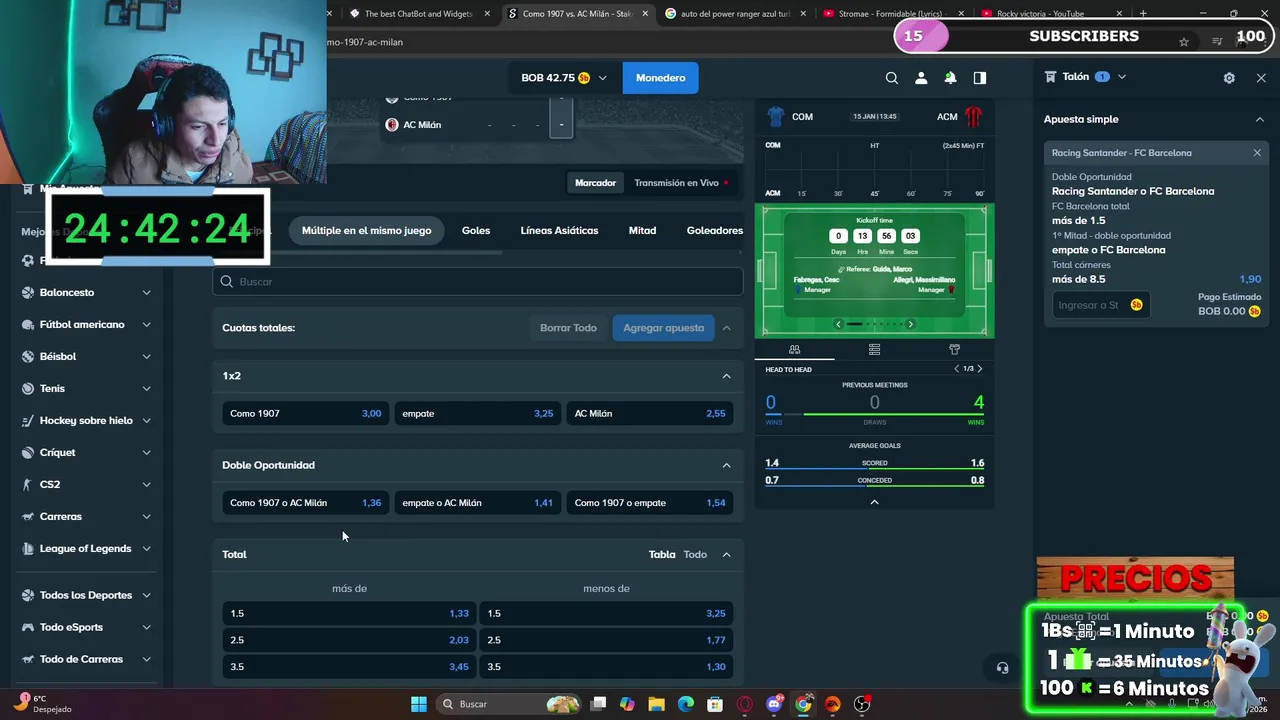1280x720 pixels.
Task: Switch to Stromae - Formidable browser tab
Action: pyautogui.click(x=893, y=14)
